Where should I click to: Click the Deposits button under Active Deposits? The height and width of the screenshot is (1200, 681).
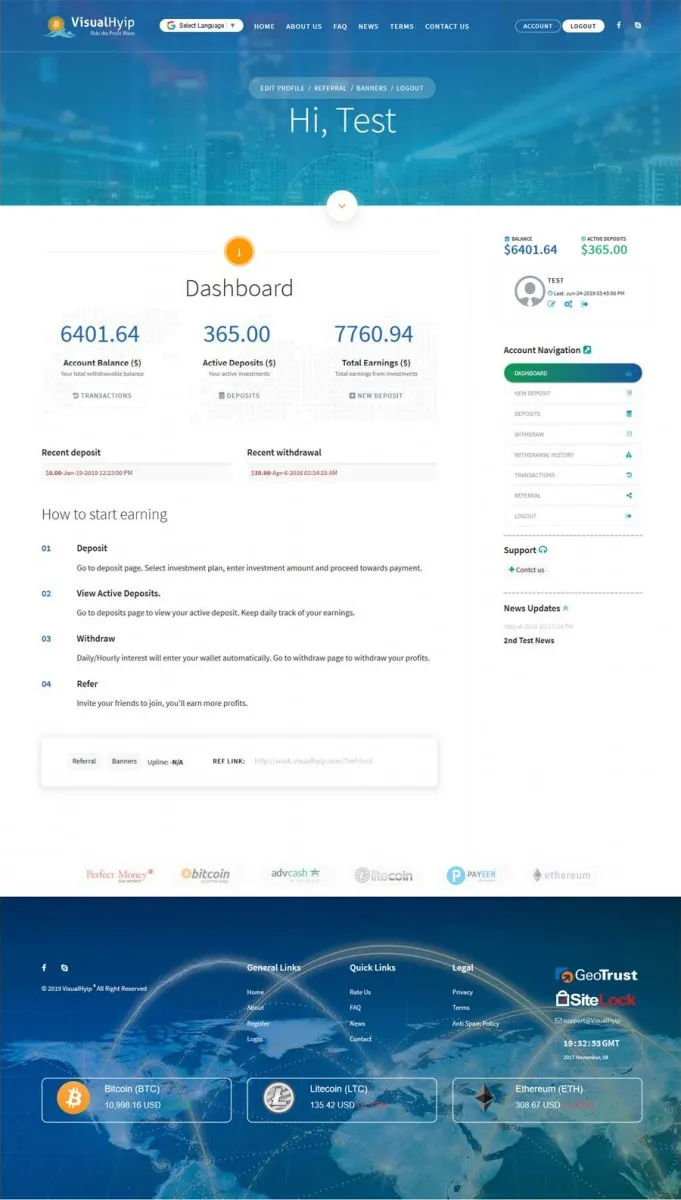239,396
